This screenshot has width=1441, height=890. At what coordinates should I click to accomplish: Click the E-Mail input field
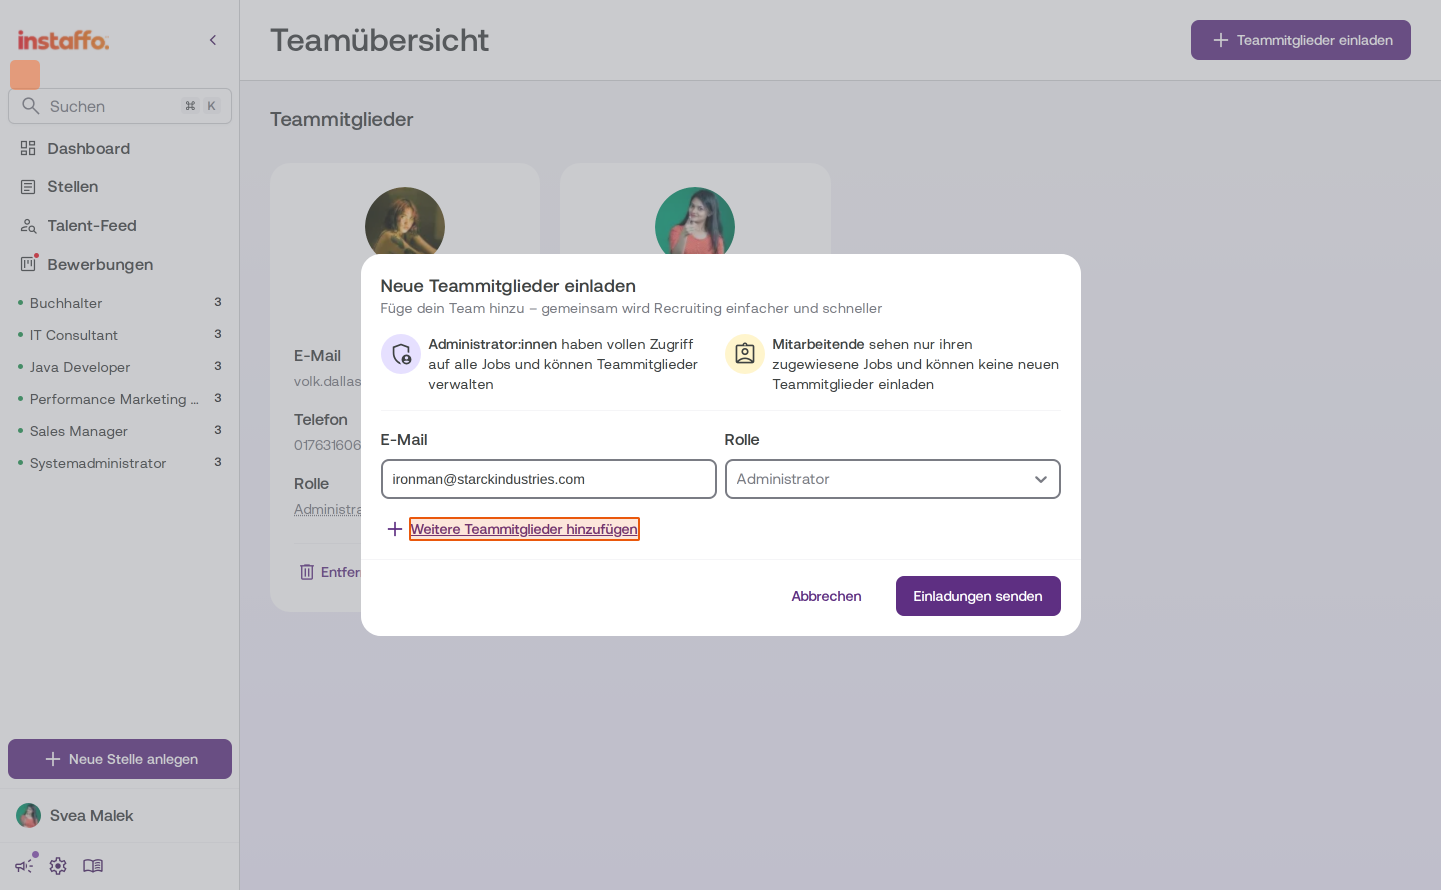pos(549,479)
